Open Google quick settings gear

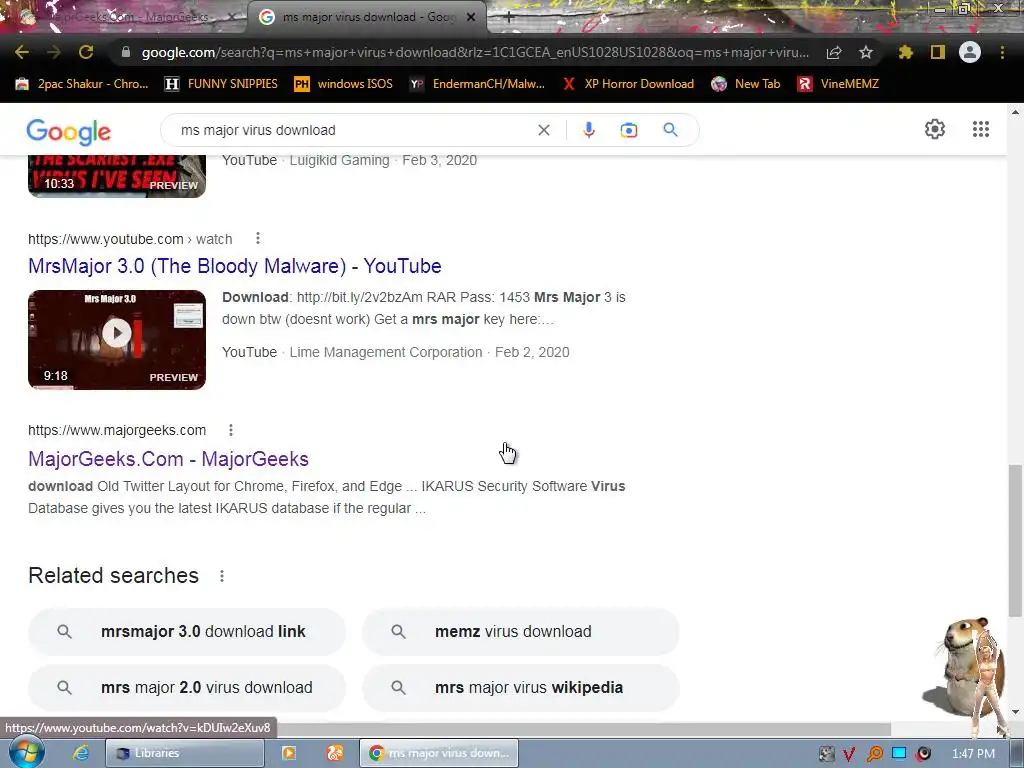(935, 129)
